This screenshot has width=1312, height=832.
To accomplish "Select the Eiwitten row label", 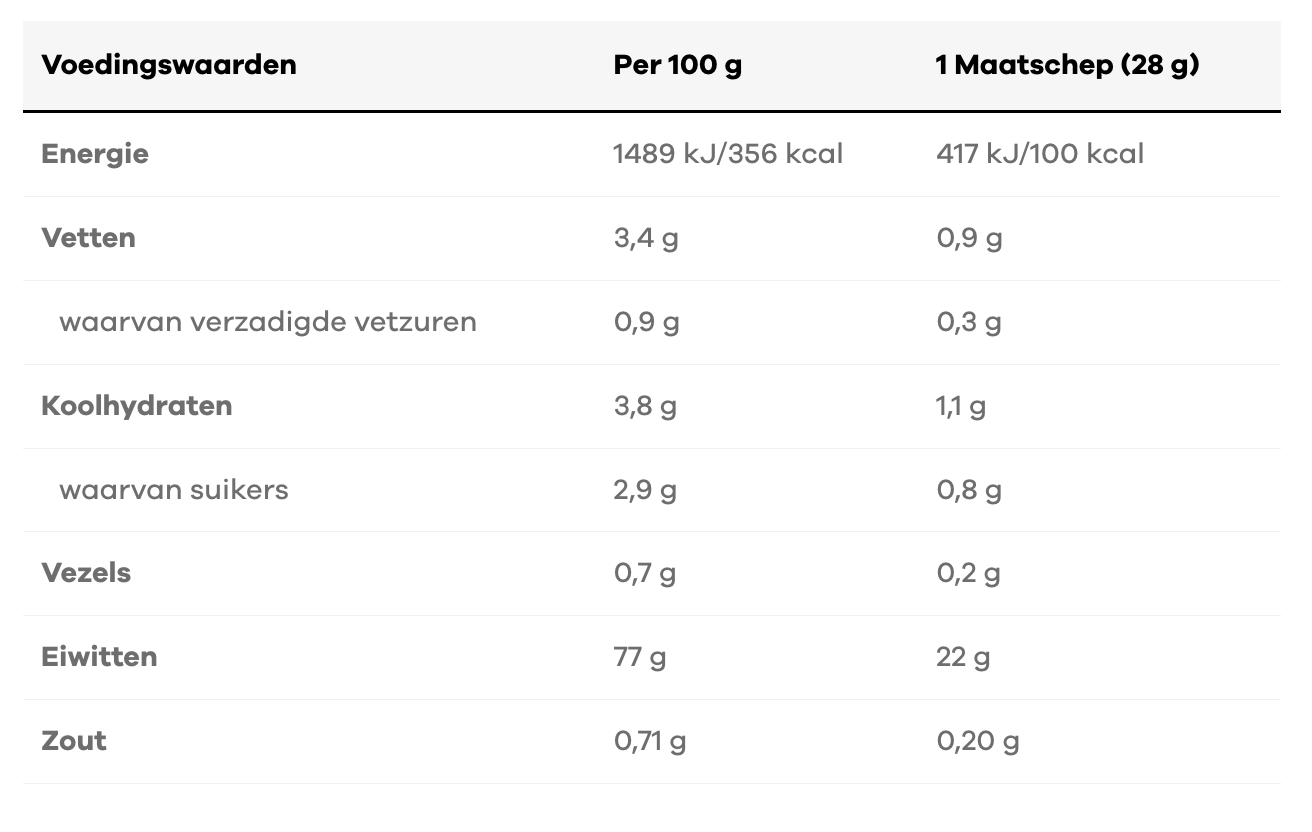I will click(x=99, y=657).
